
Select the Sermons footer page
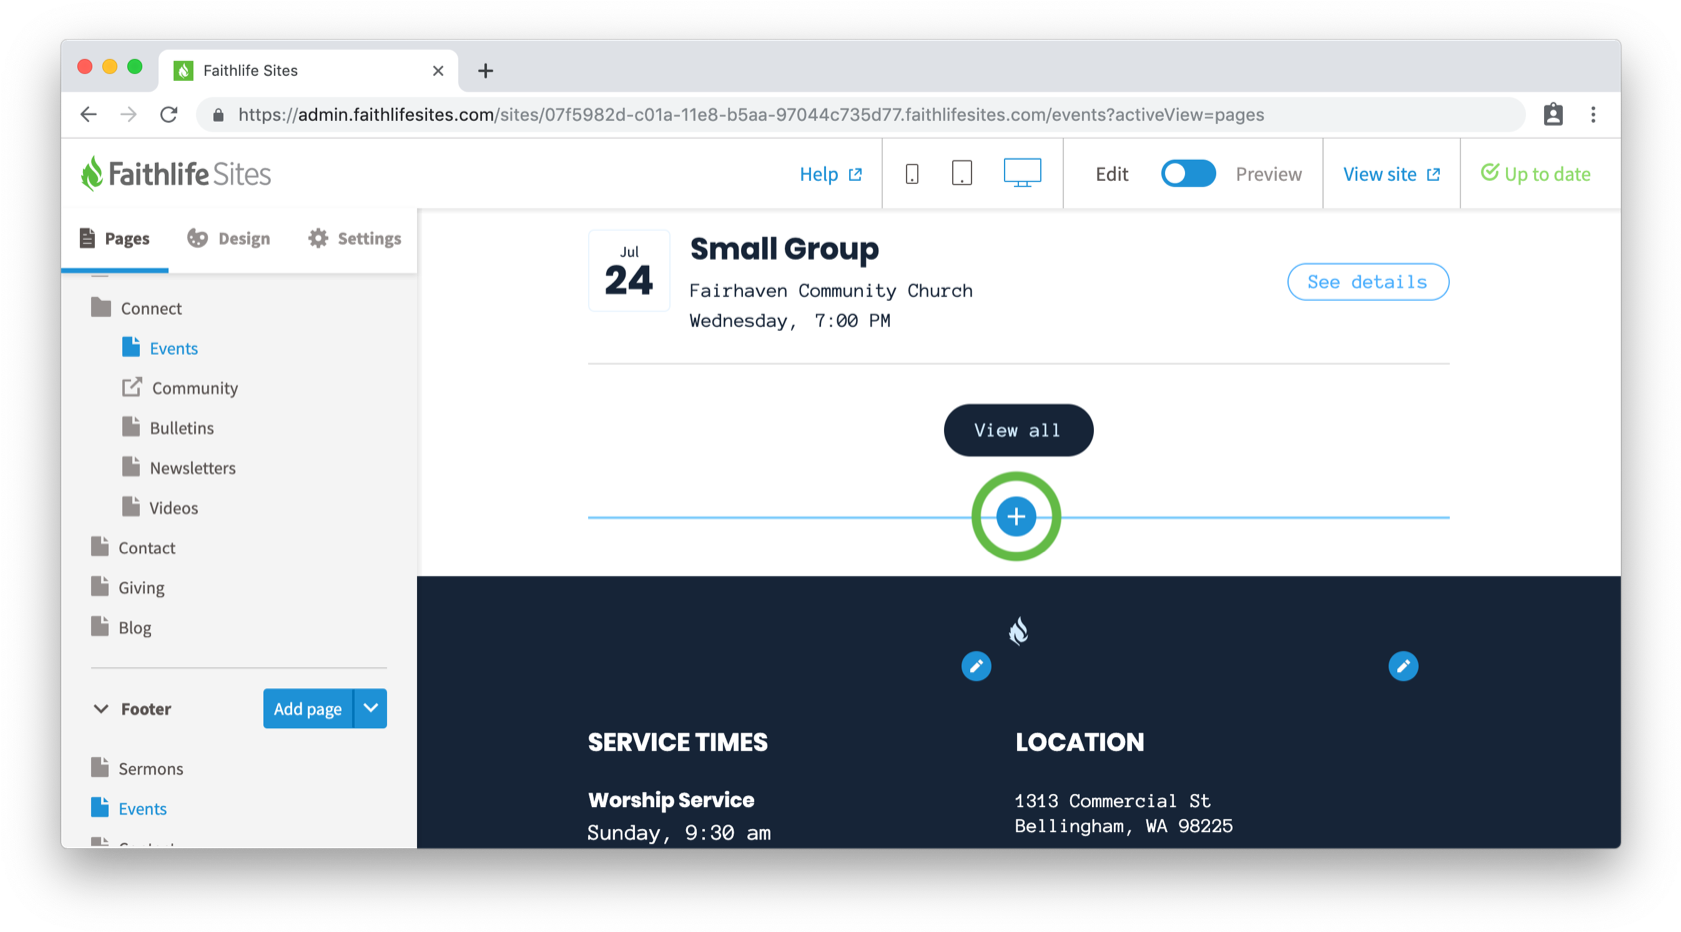151,769
